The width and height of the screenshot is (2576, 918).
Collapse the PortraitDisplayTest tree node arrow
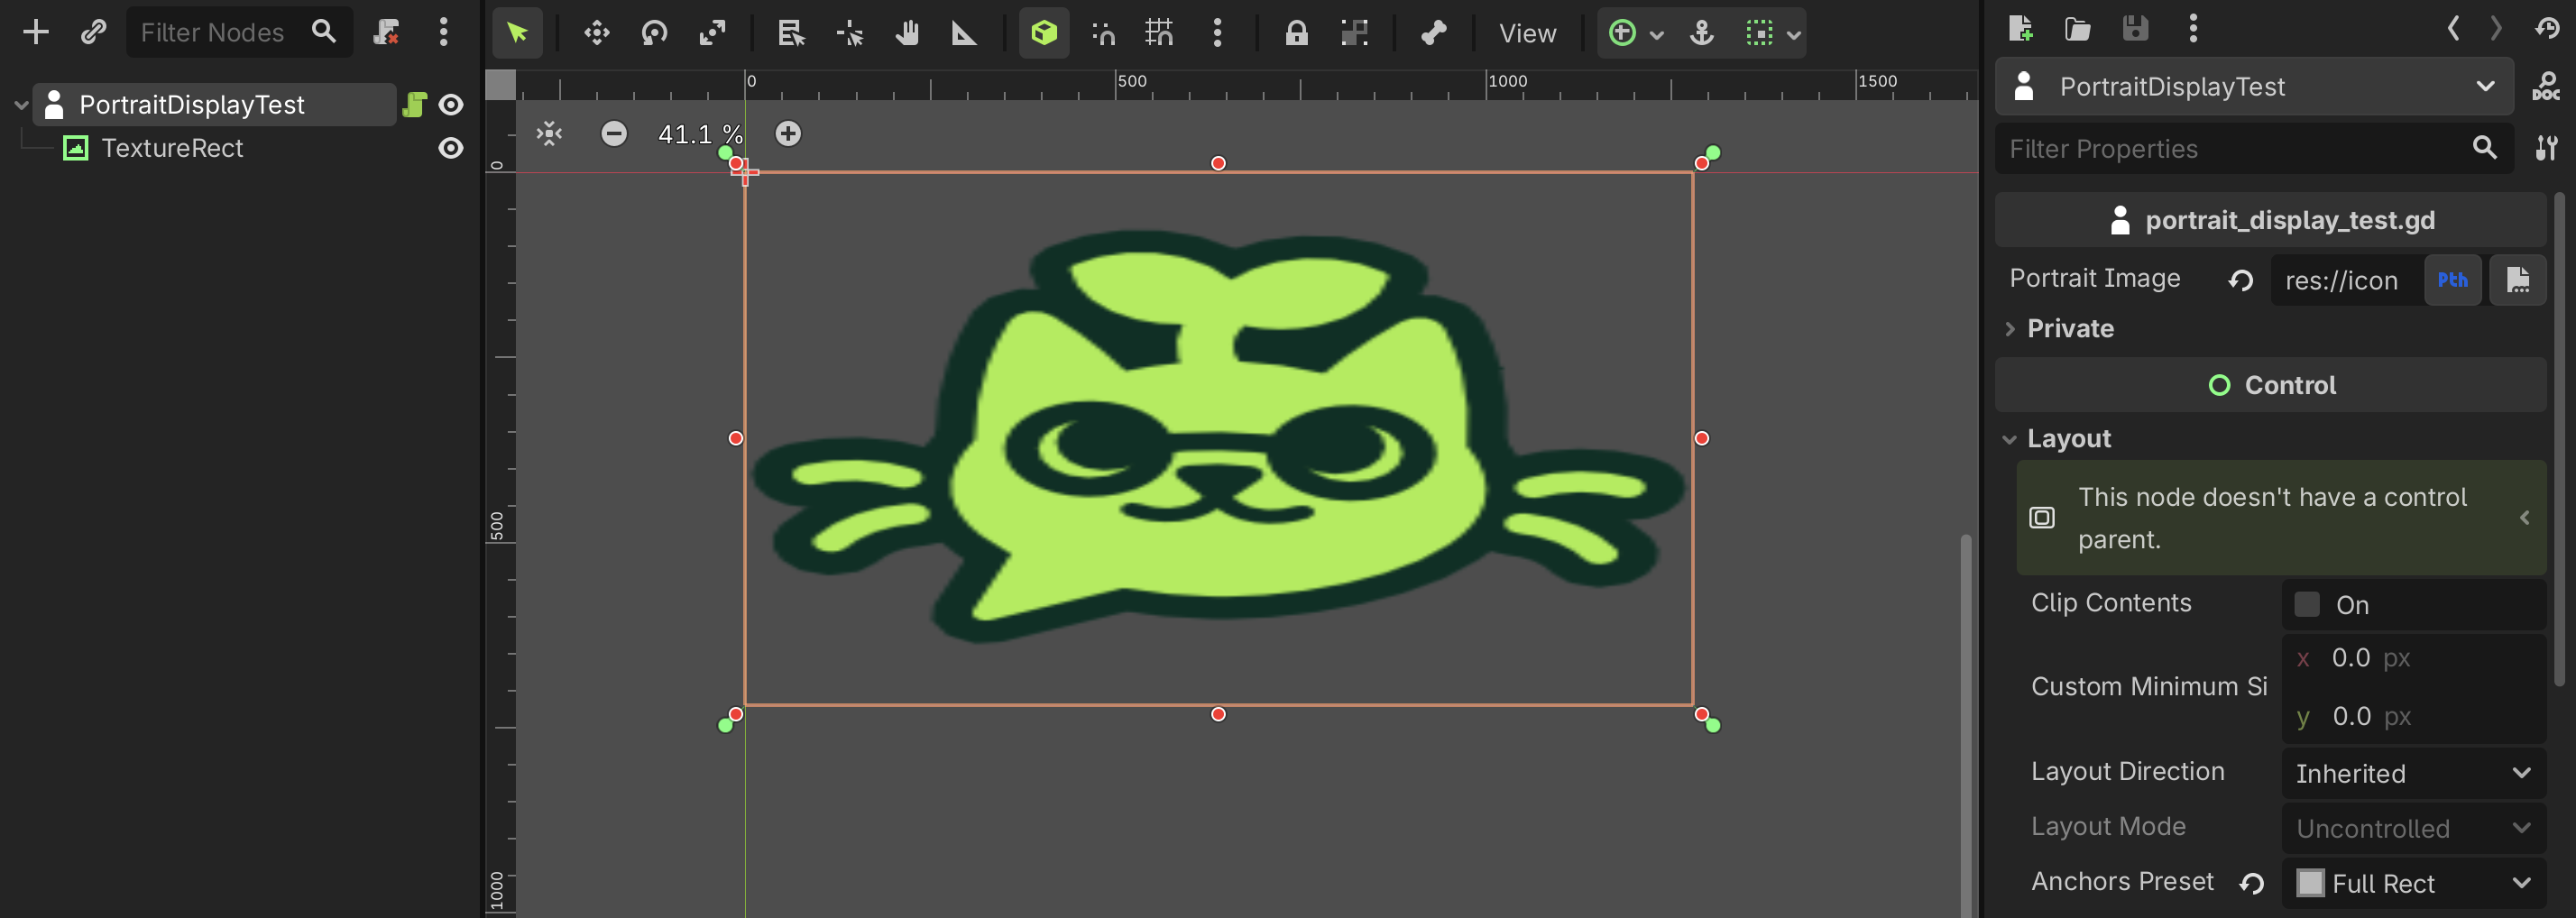point(21,105)
